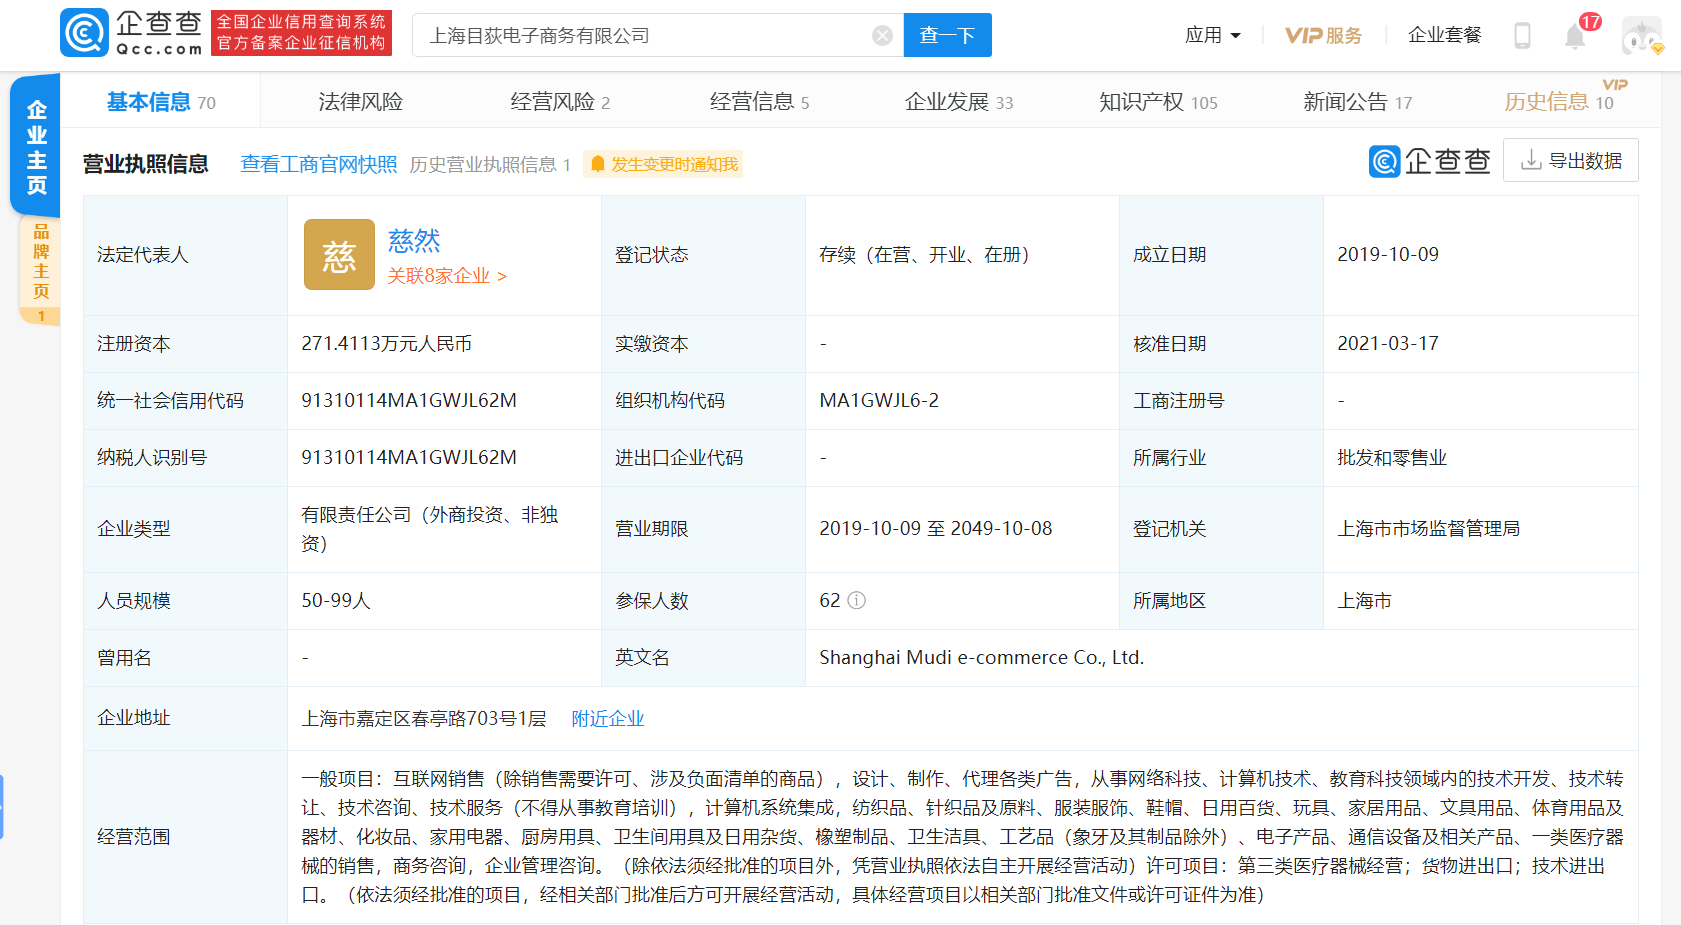Switch to the 历史信息 VIP tab
This screenshot has height=925, width=1681.
(x=1559, y=102)
